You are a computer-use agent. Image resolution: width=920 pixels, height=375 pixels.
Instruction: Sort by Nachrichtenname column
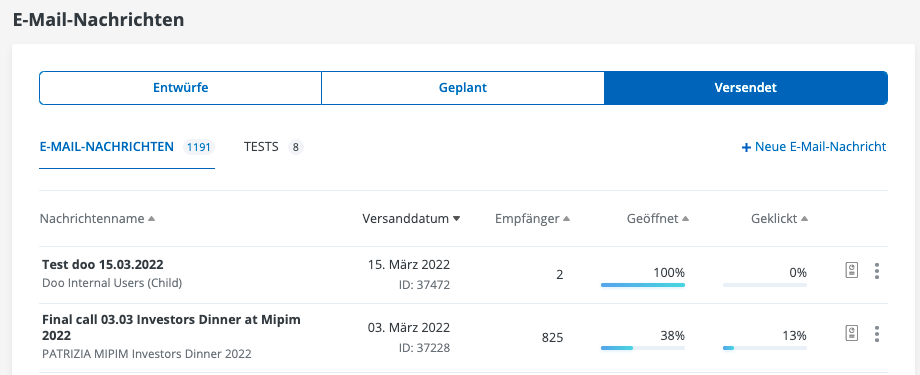click(97, 218)
